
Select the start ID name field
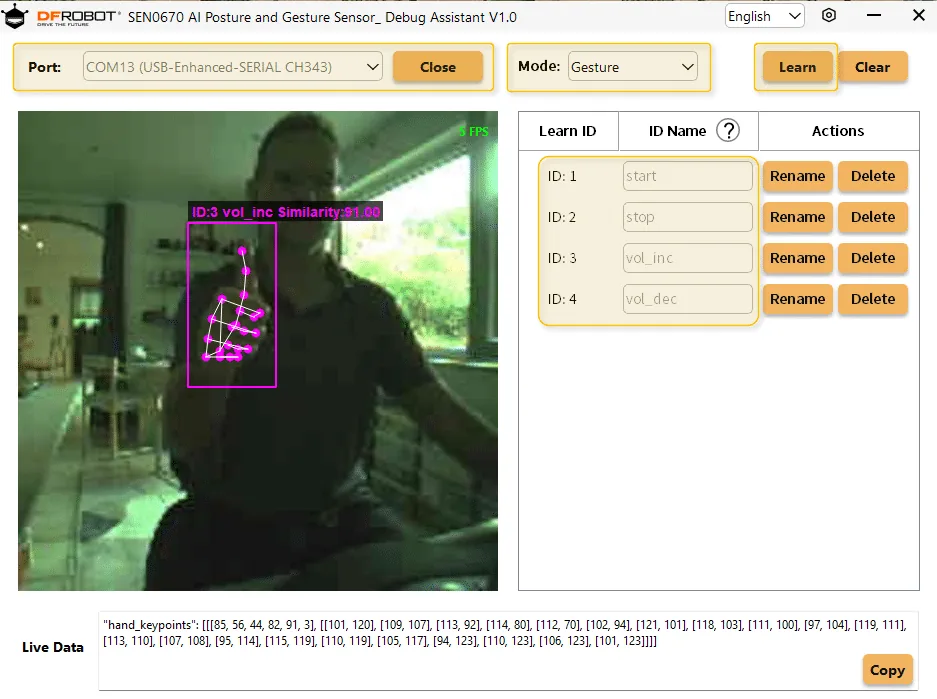[687, 176]
